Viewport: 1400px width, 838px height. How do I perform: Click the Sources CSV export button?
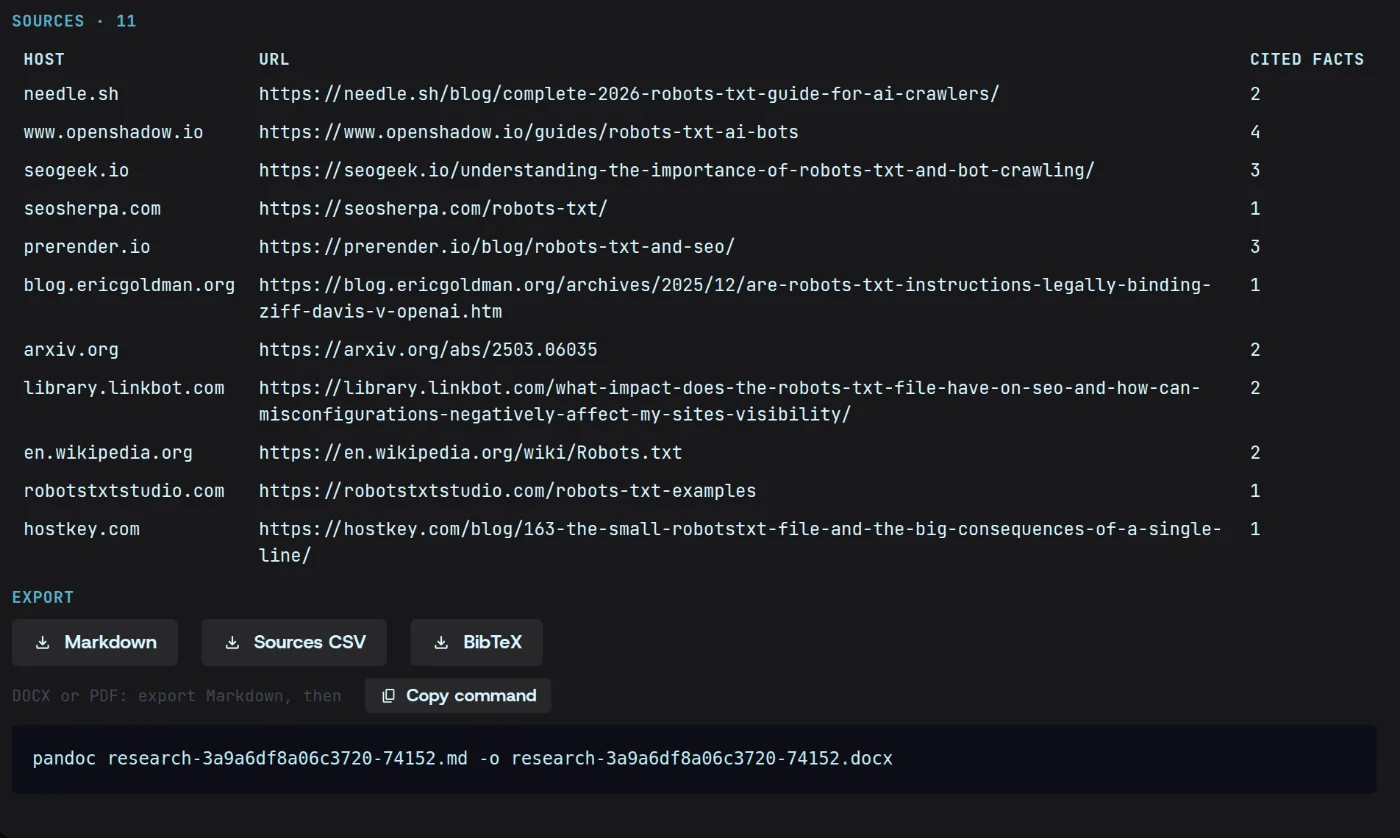pos(294,642)
